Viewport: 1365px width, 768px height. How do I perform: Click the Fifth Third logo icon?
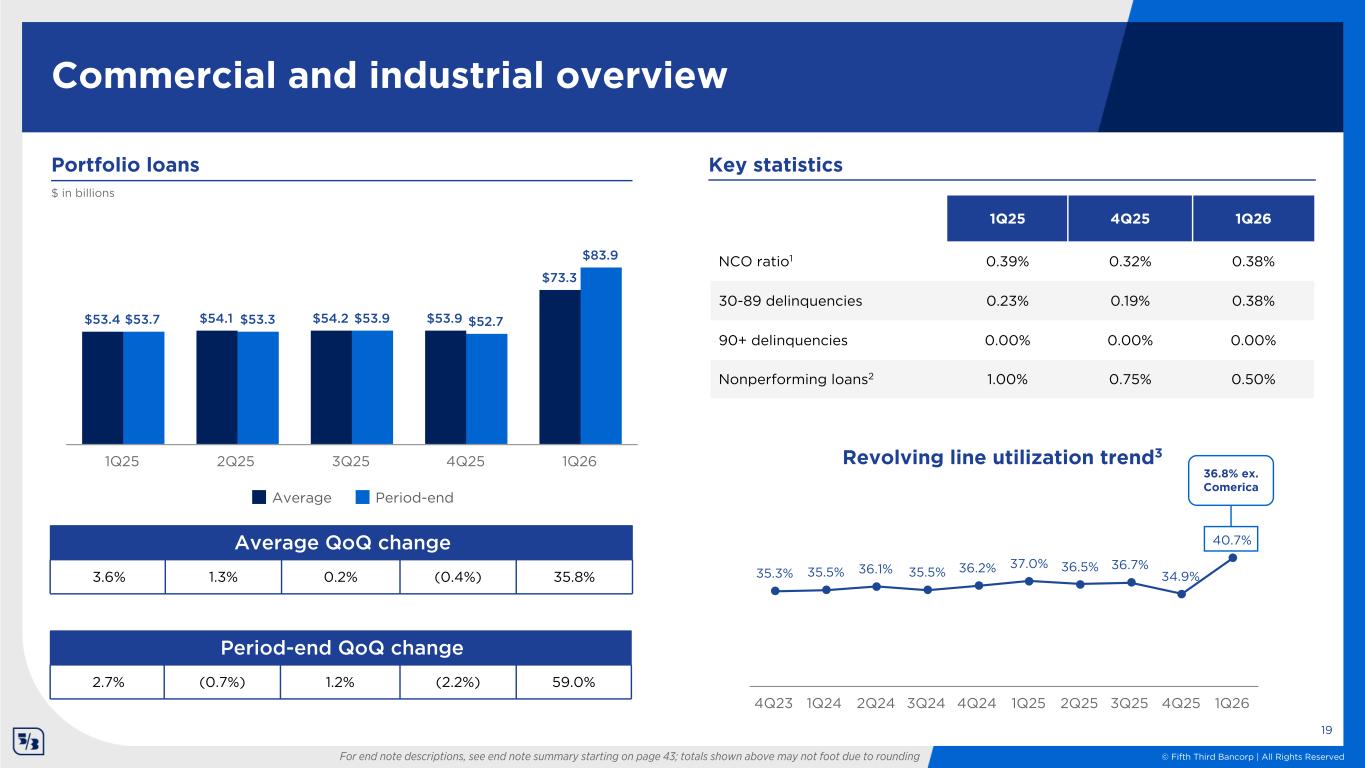[28, 742]
